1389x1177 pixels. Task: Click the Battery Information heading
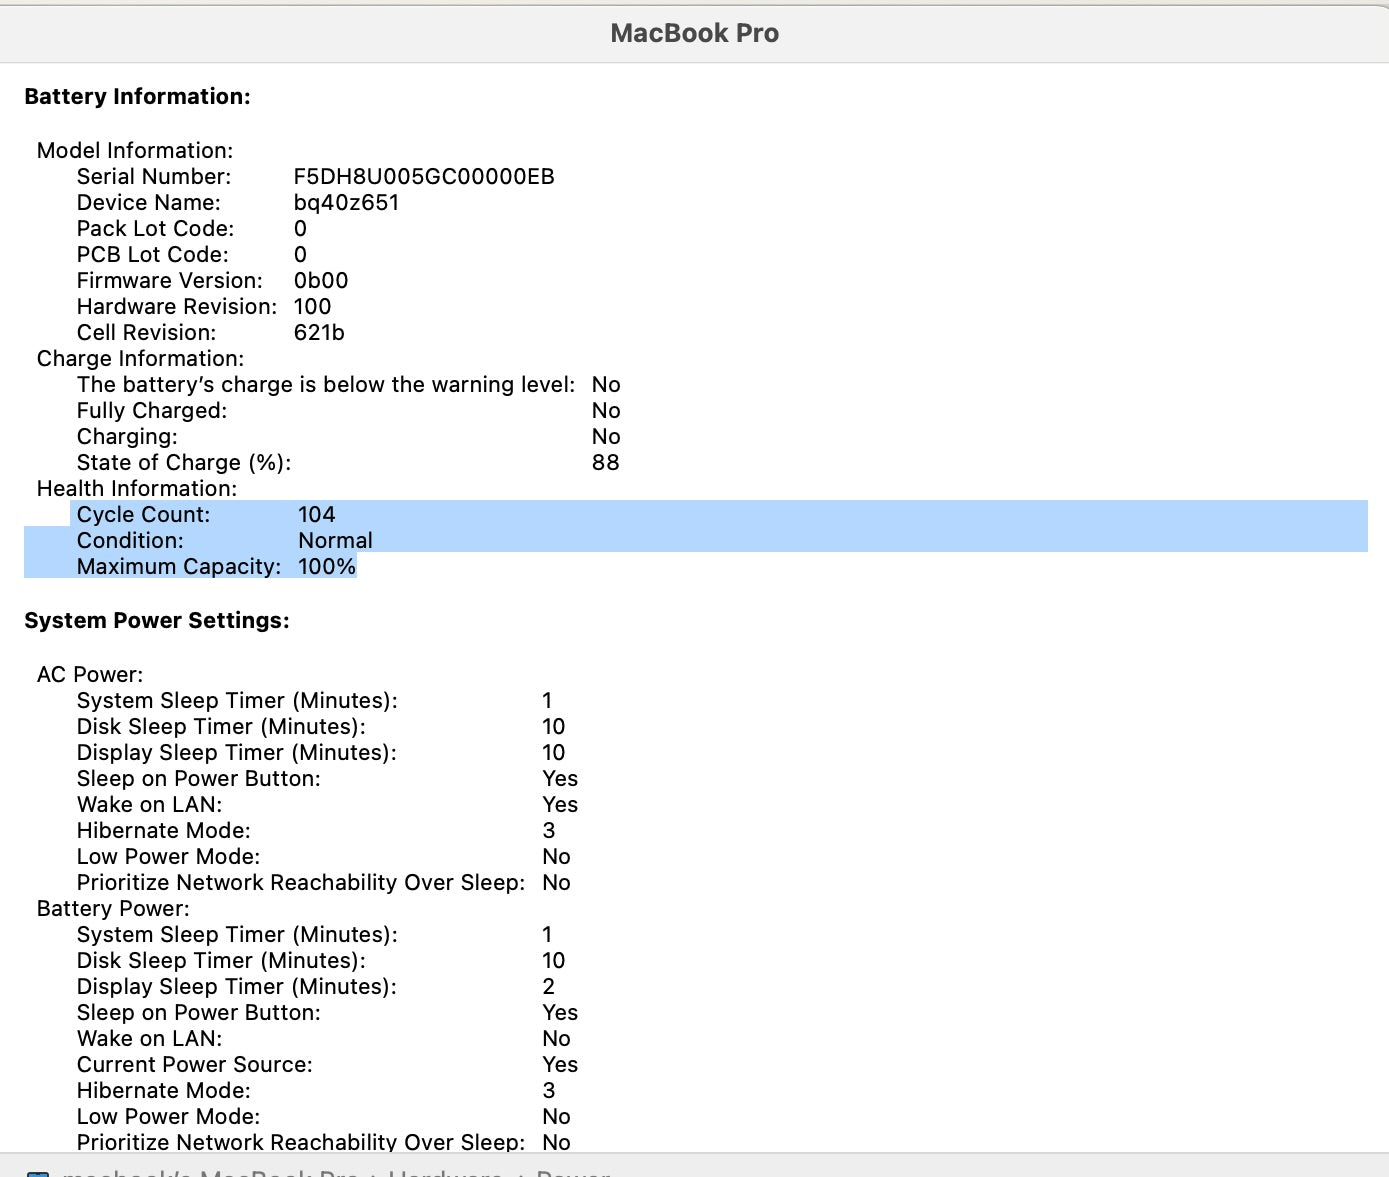tap(137, 97)
